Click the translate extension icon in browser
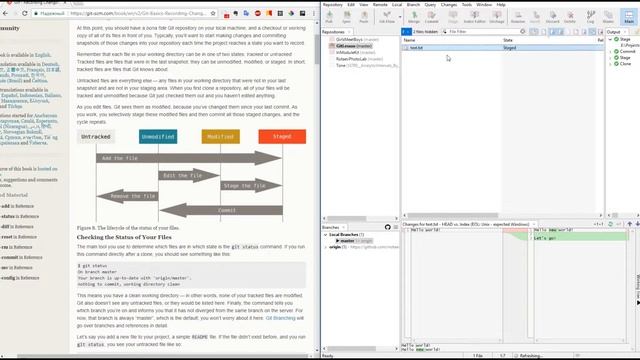Image resolution: width=640 pixels, height=360 pixels. coord(246,13)
